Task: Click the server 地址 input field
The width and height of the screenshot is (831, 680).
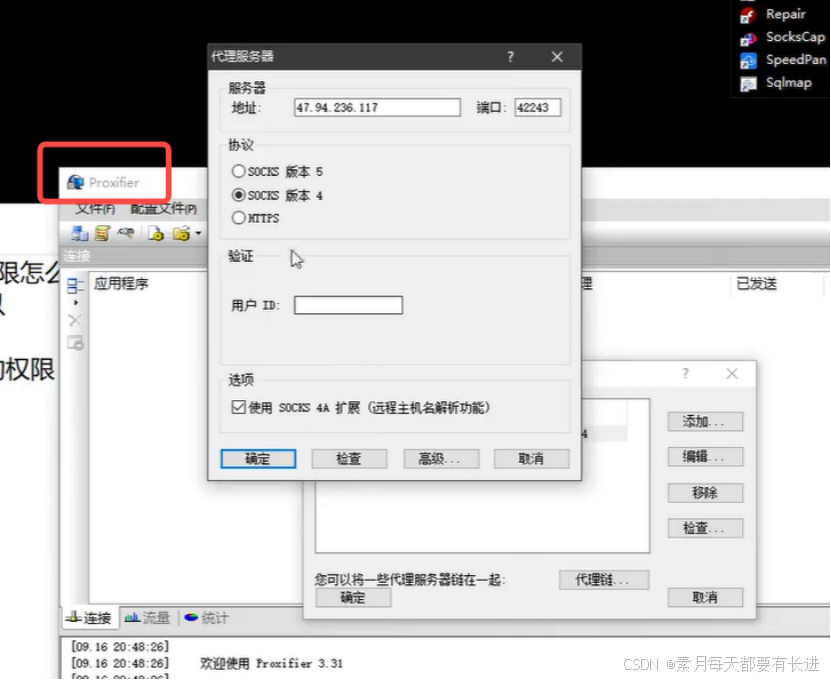Action: click(377, 108)
